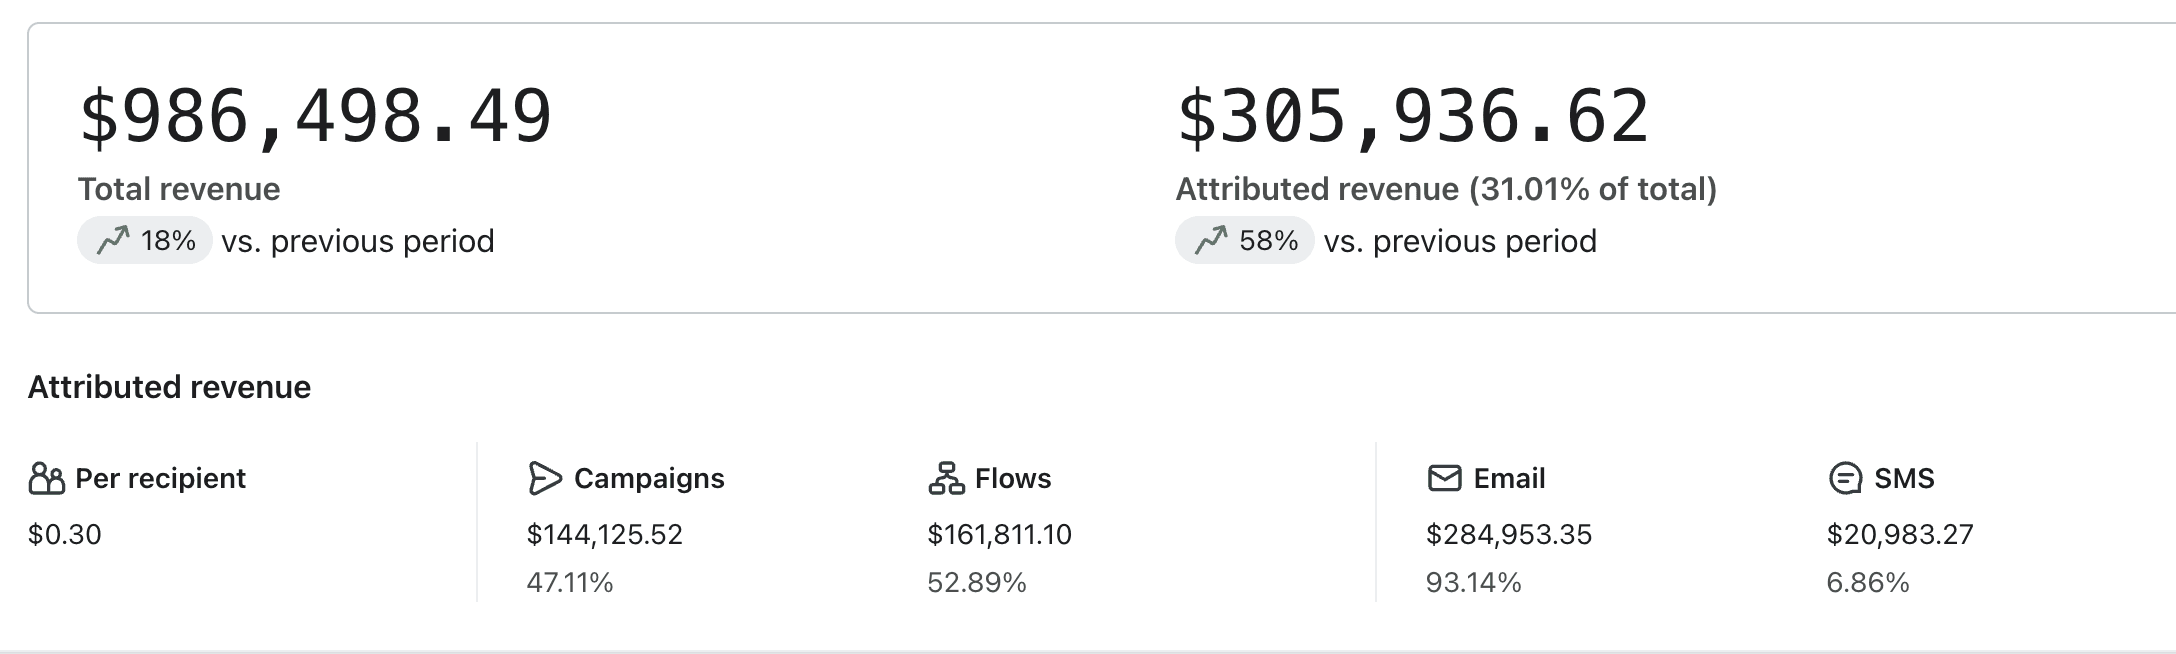Select the total revenue figure $986,498.49
The height and width of the screenshot is (654, 2176).
pyautogui.click(x=315, y=117)
